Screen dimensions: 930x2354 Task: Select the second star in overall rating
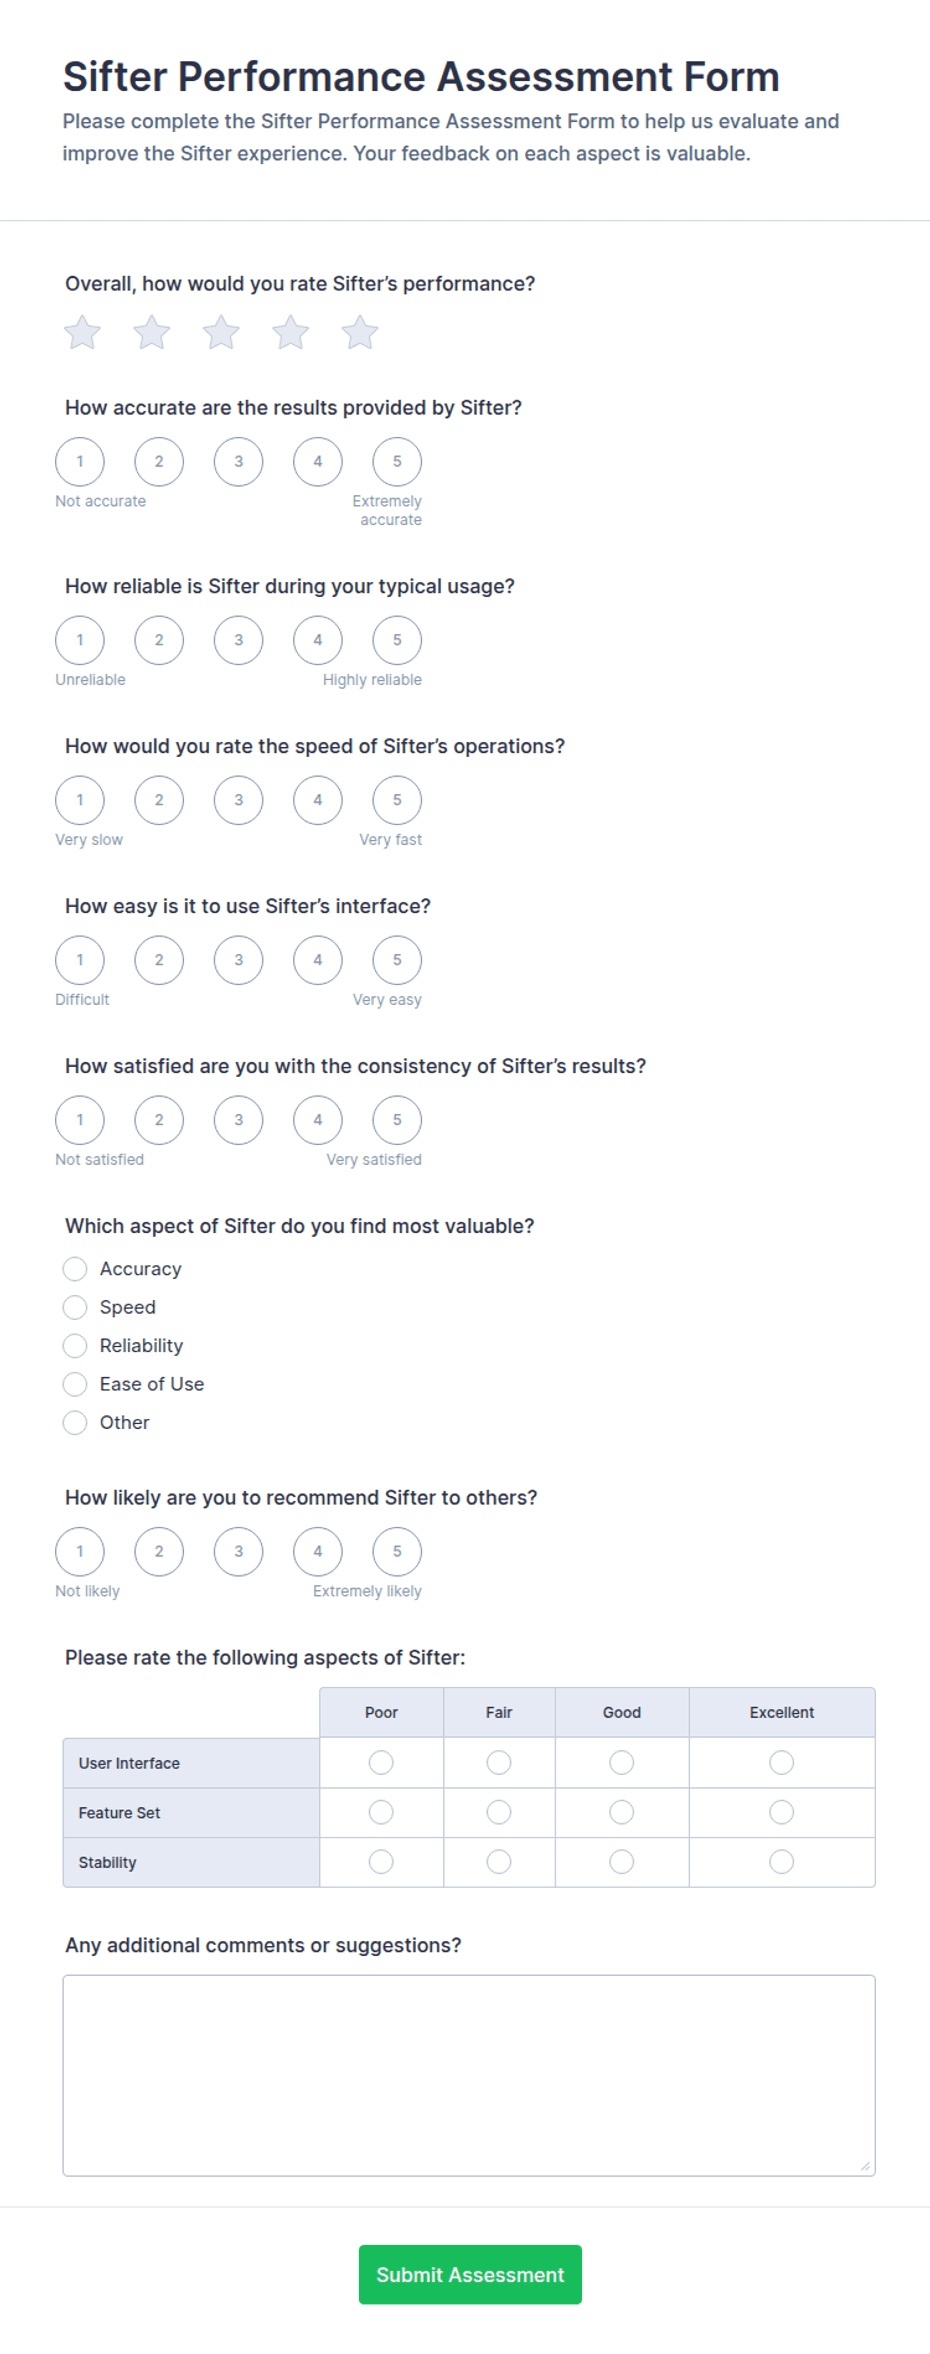152,332
